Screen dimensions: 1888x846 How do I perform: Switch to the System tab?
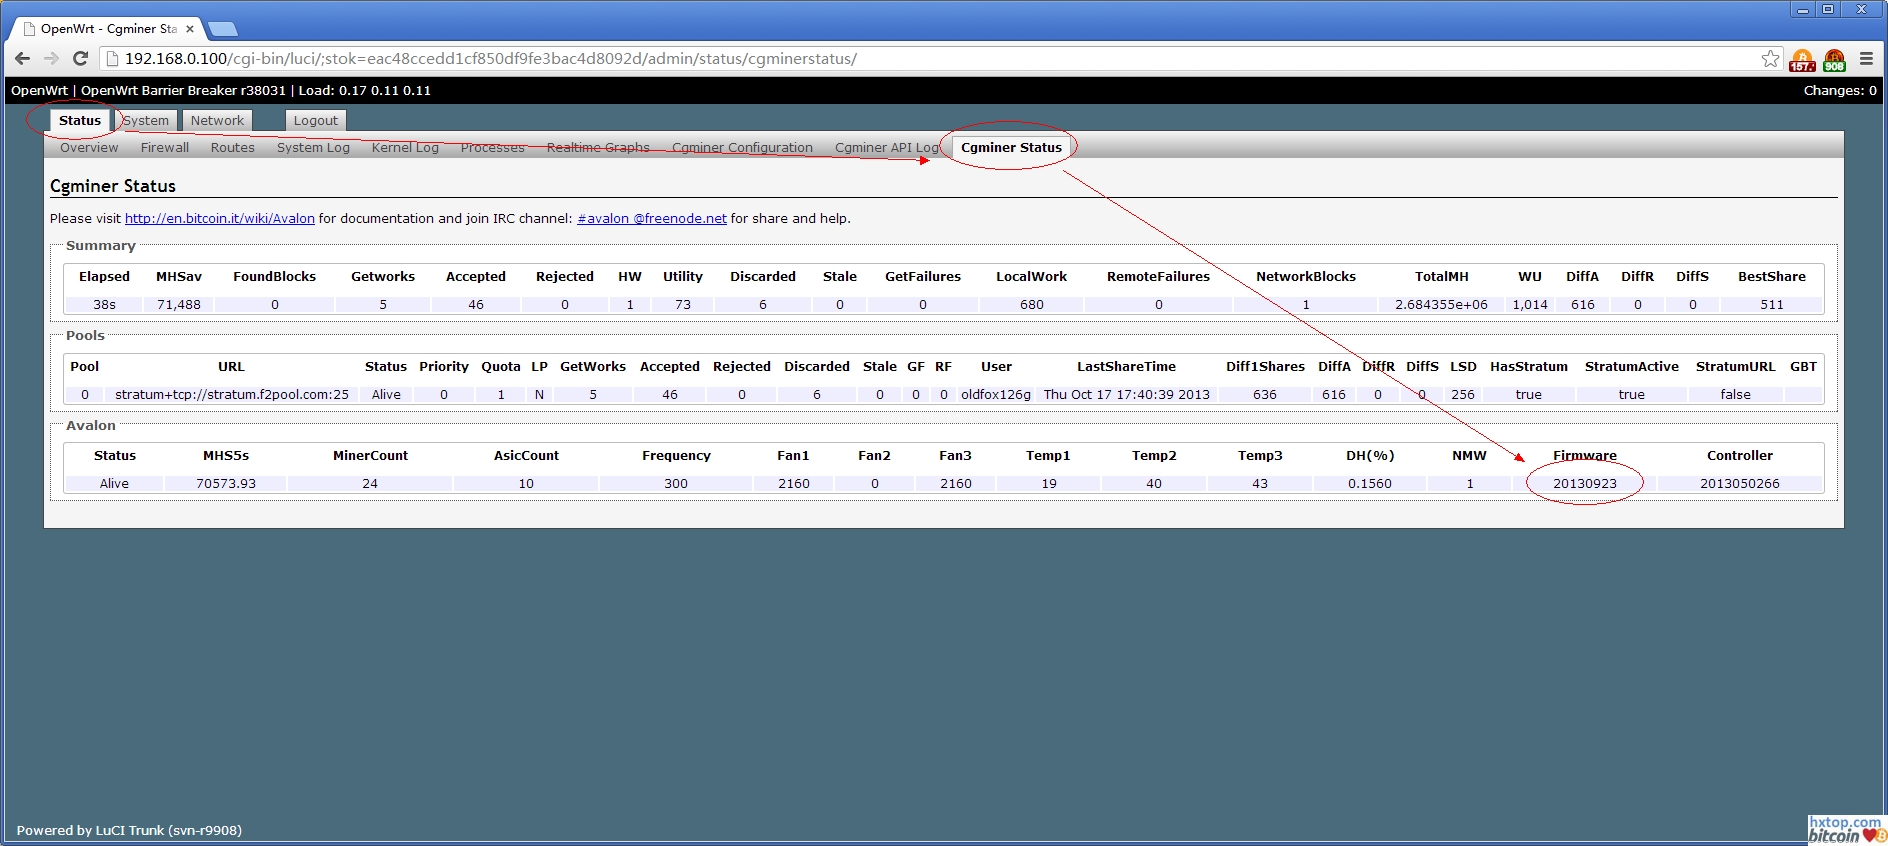point(147,121)
